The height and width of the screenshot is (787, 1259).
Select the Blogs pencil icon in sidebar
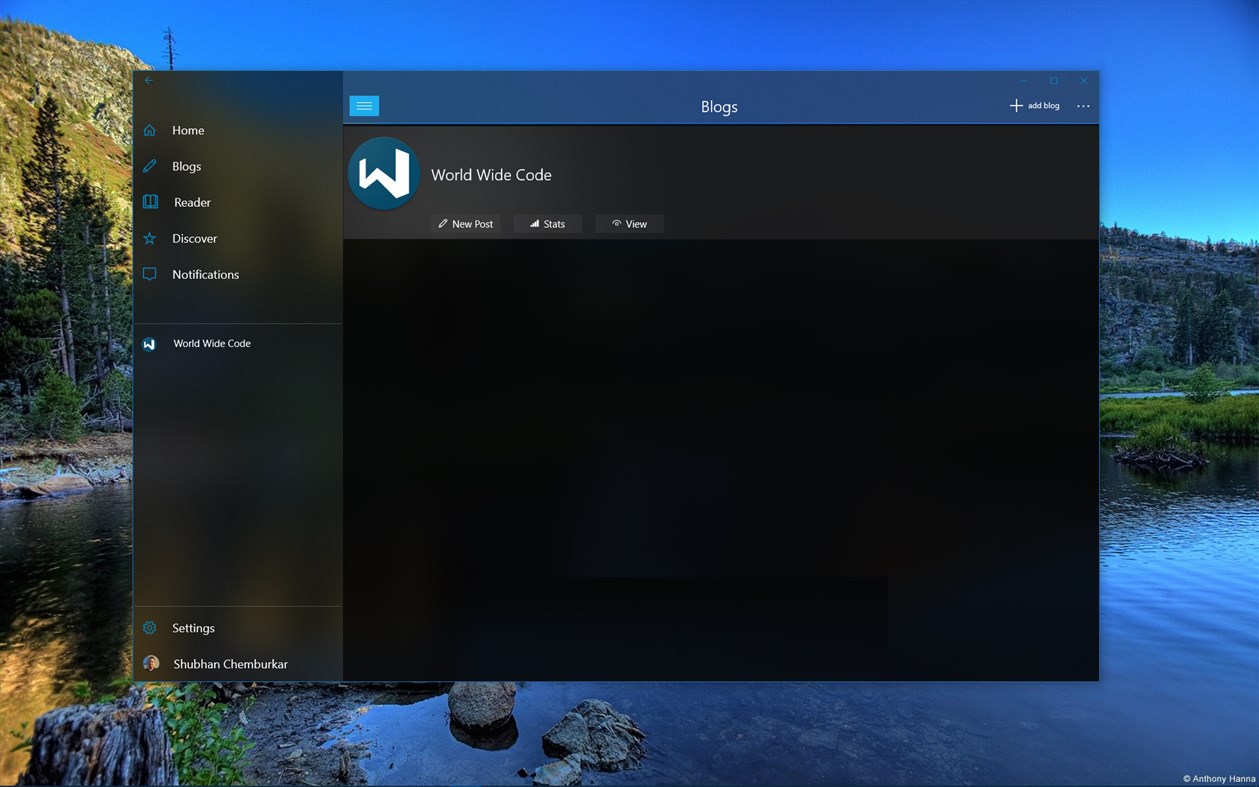coord(149,166)
